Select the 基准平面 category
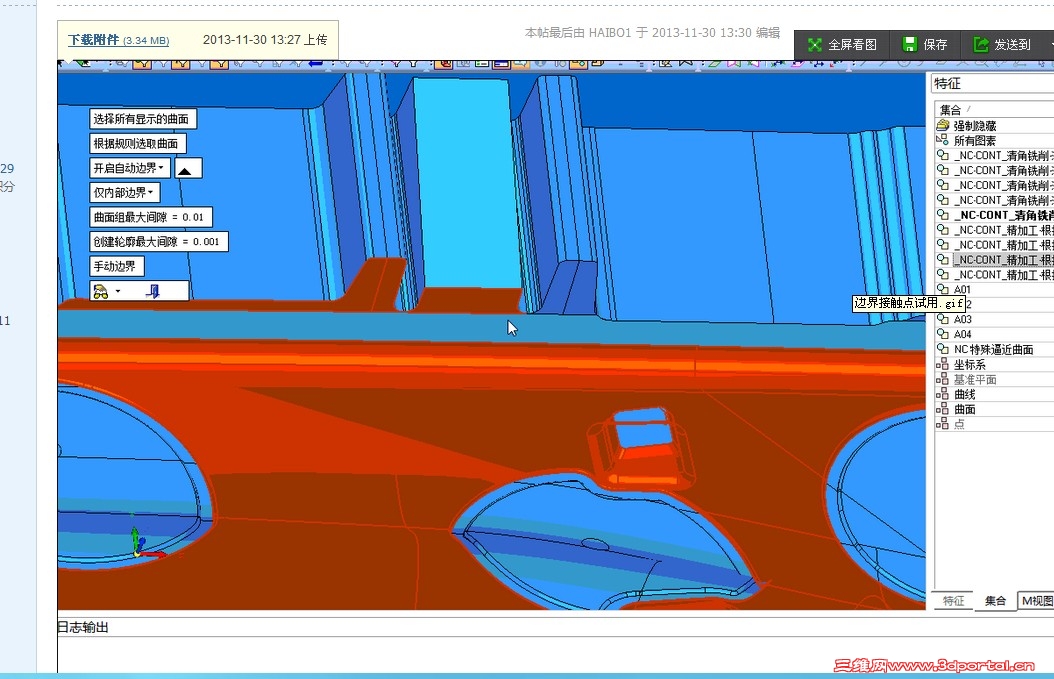The height and width of the screenshot is (679, 1054). click(994, 379)
